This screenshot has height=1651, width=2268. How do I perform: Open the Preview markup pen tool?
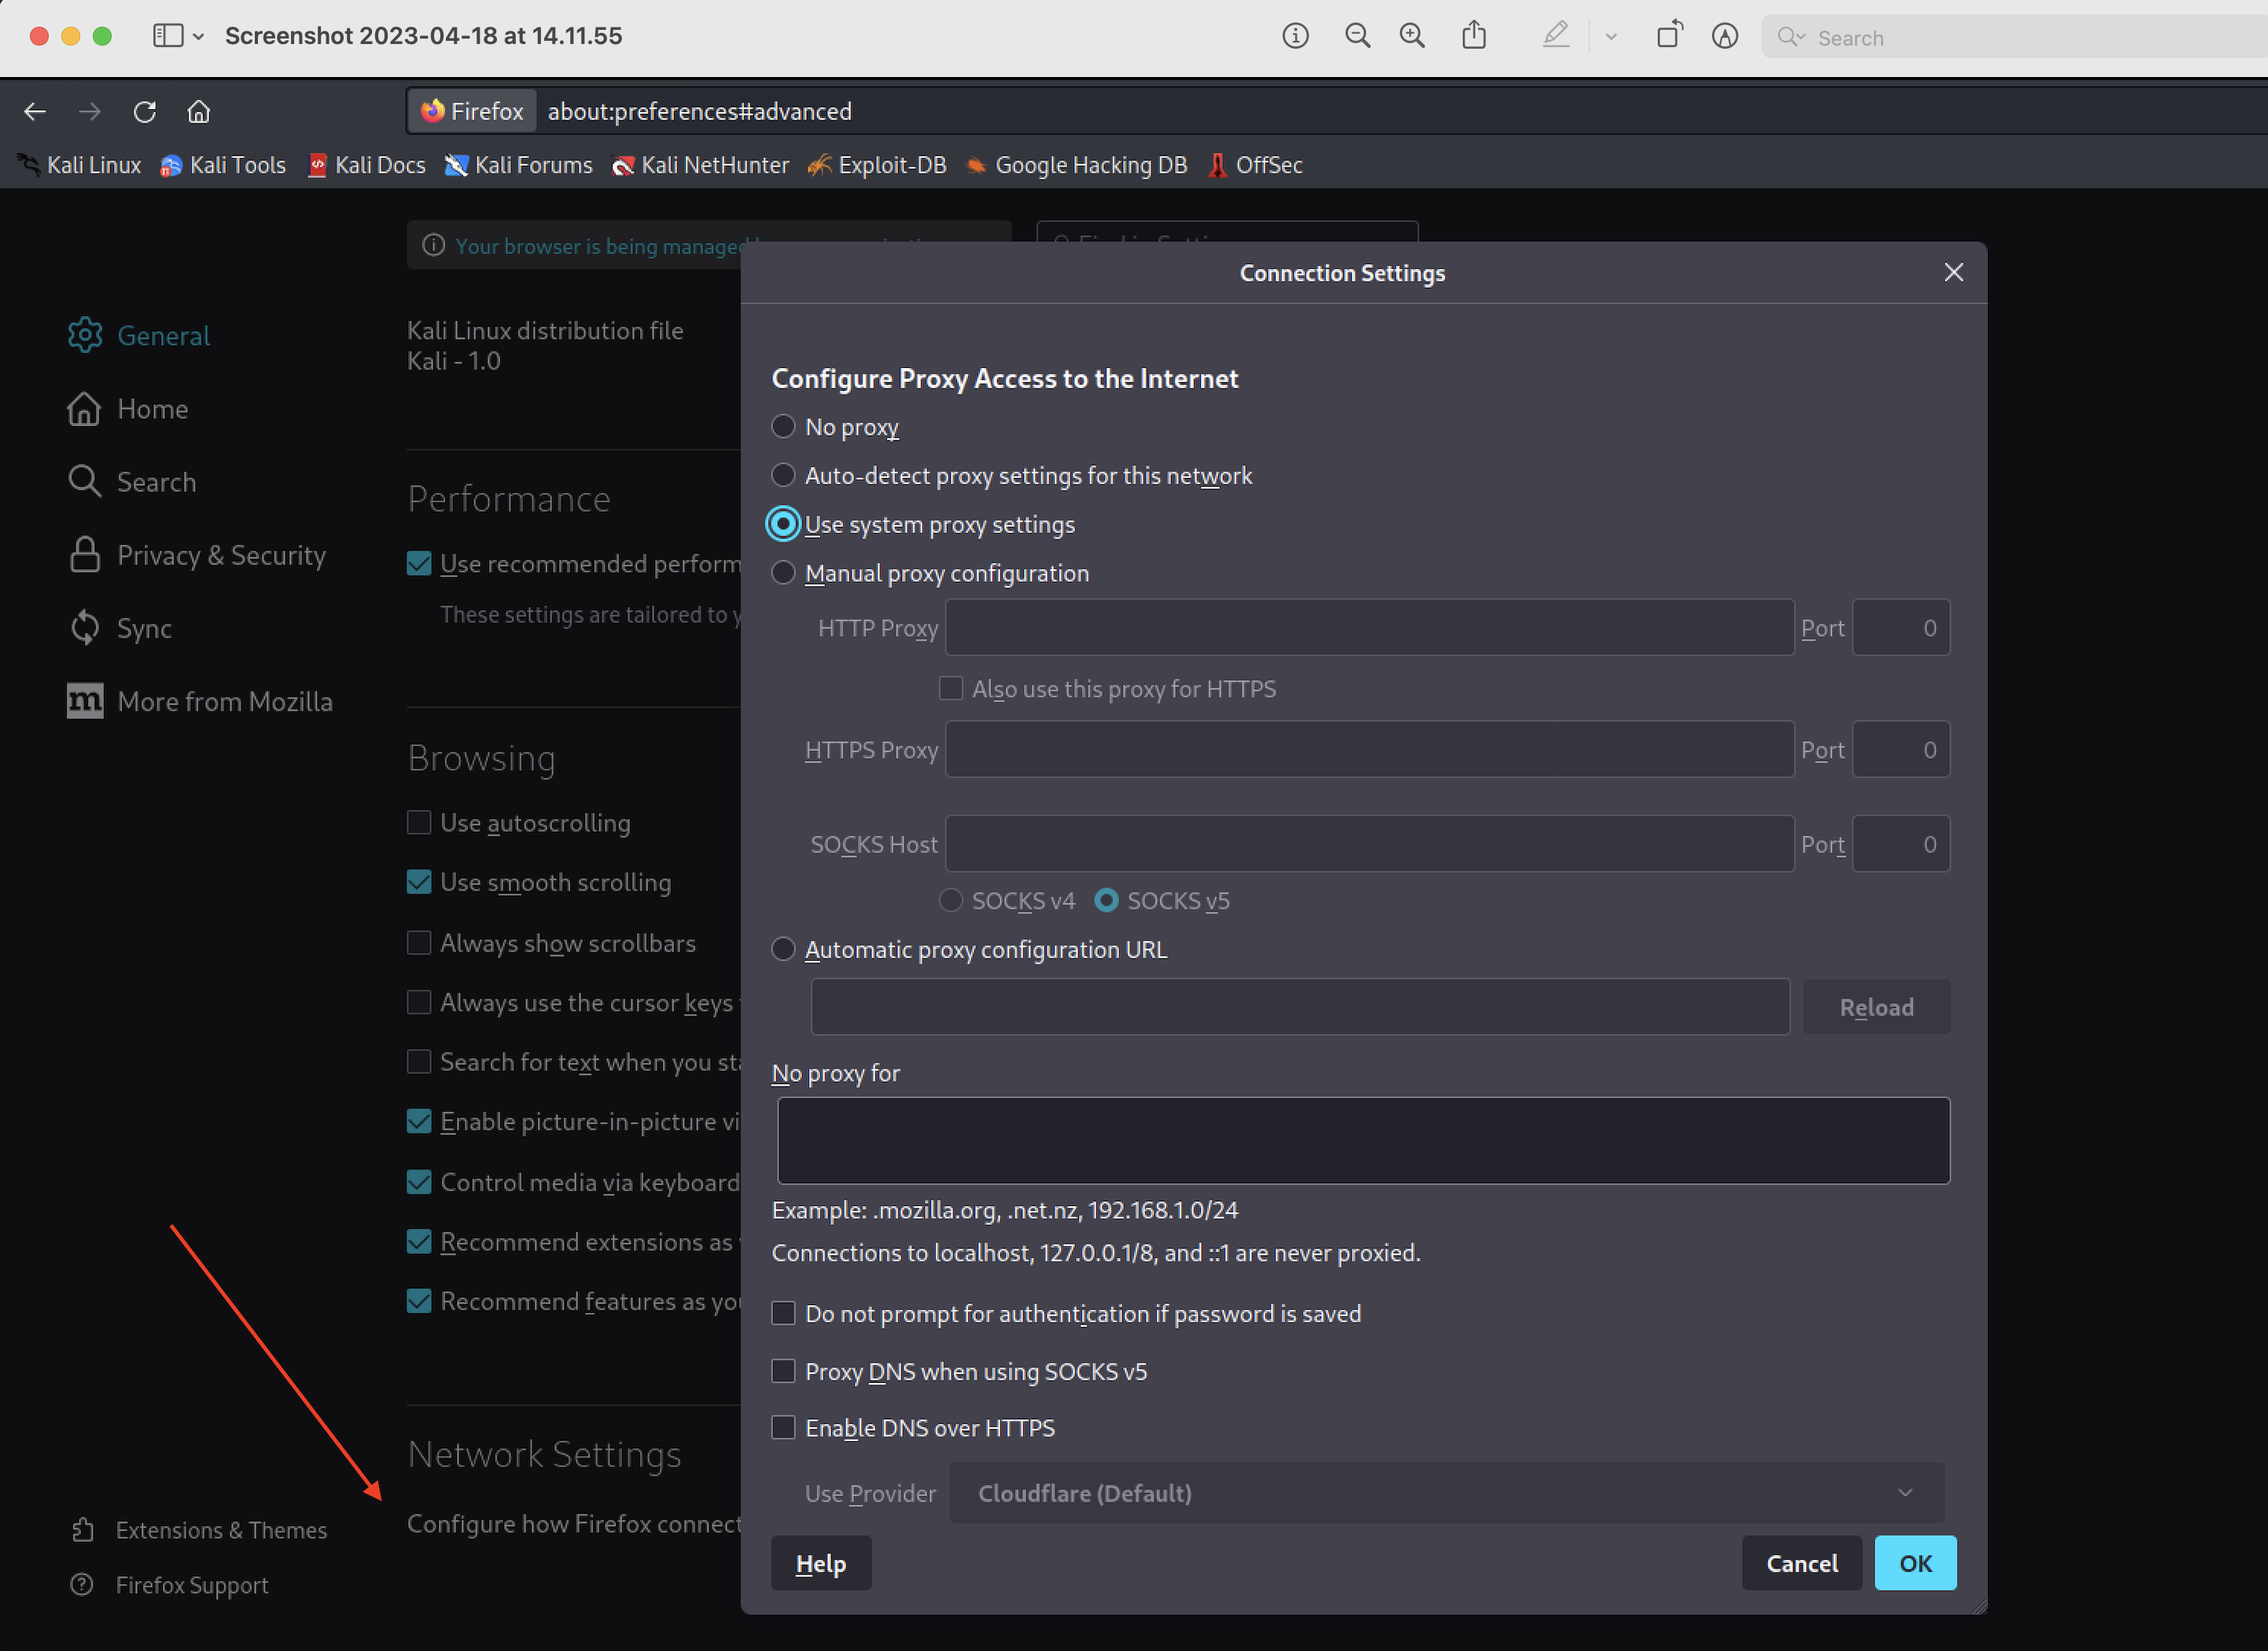(1555, 36)
